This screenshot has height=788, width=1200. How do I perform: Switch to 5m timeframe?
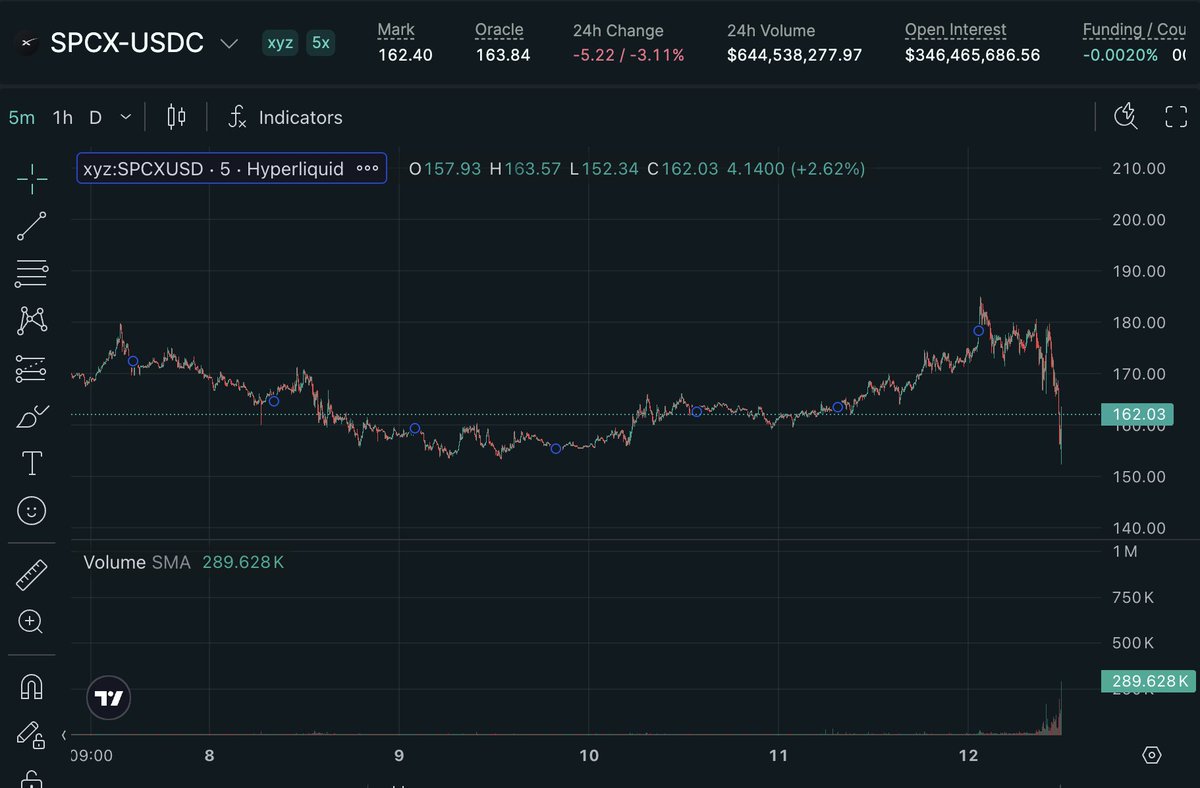coord(21,117)
